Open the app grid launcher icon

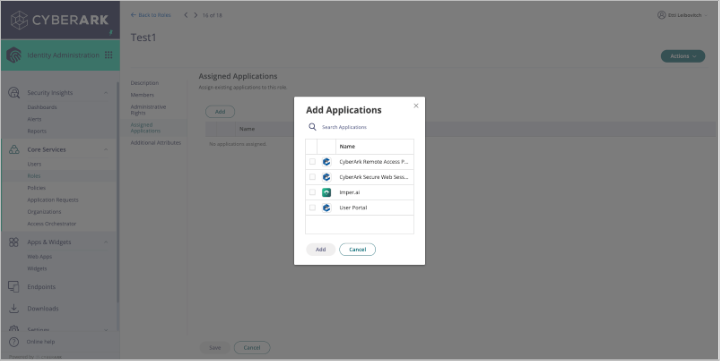pos(109,55)
